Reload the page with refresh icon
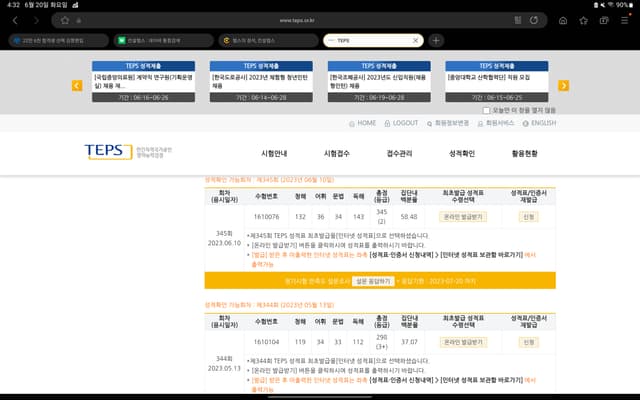 534,20
